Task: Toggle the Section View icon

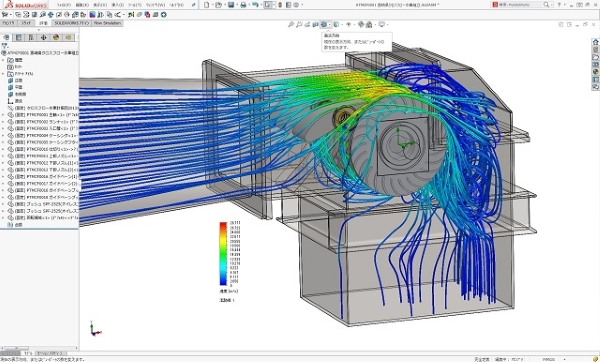Action: (x=315, y=24)
